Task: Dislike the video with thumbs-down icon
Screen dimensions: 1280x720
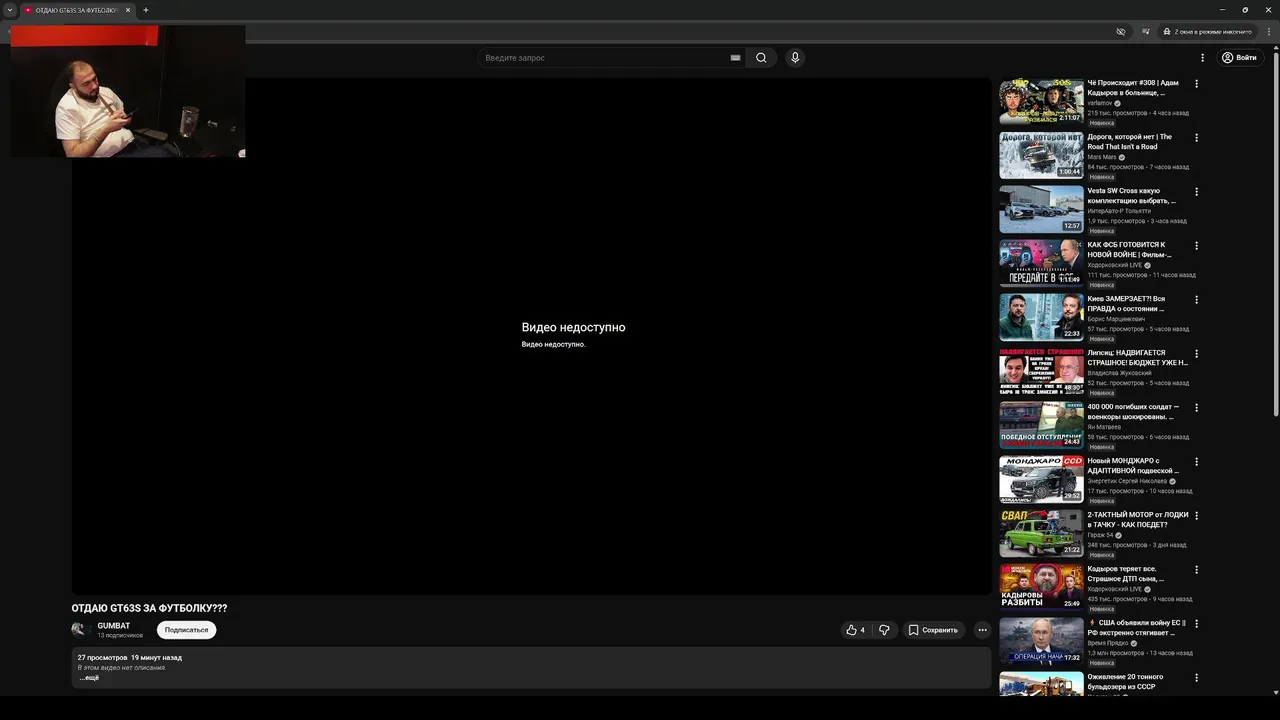Action: [x=884, y=630]
